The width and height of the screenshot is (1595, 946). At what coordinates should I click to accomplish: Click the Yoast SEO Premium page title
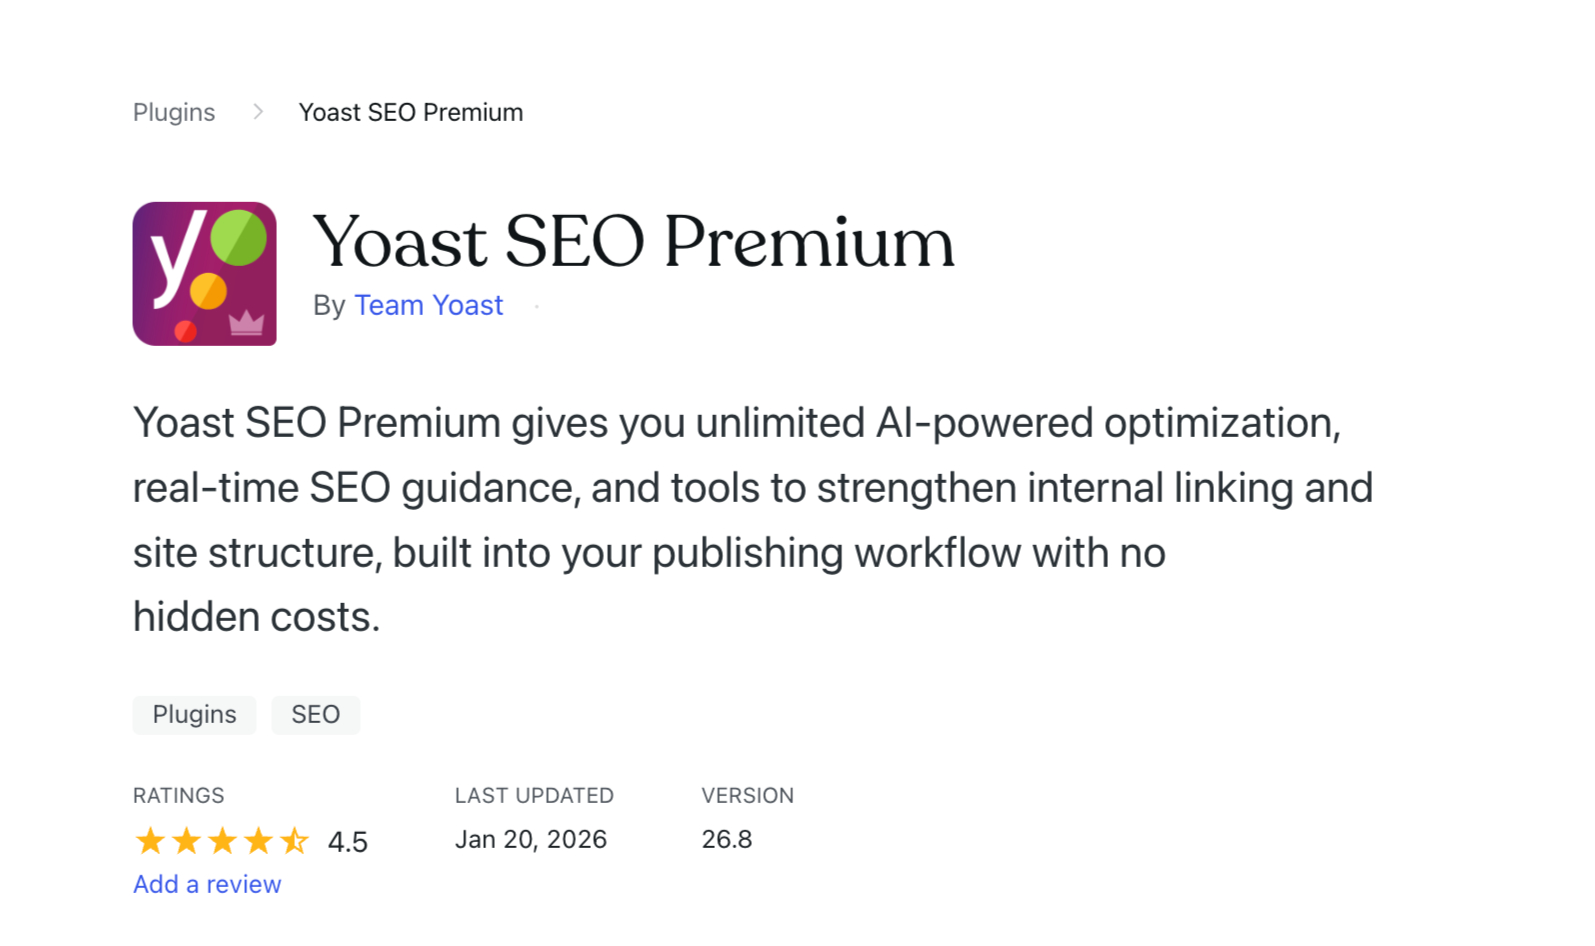click(x=634, y=241)
